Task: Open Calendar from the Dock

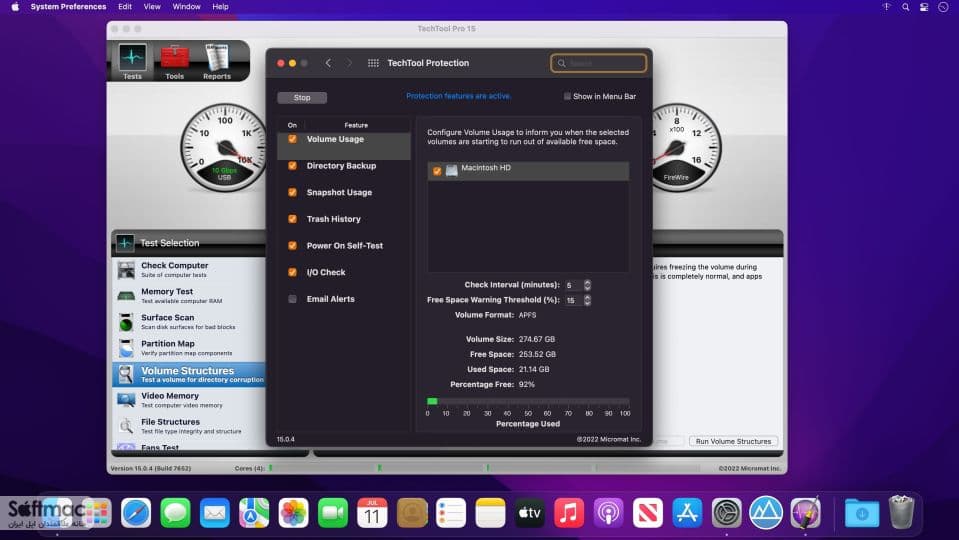Action: 372,512
